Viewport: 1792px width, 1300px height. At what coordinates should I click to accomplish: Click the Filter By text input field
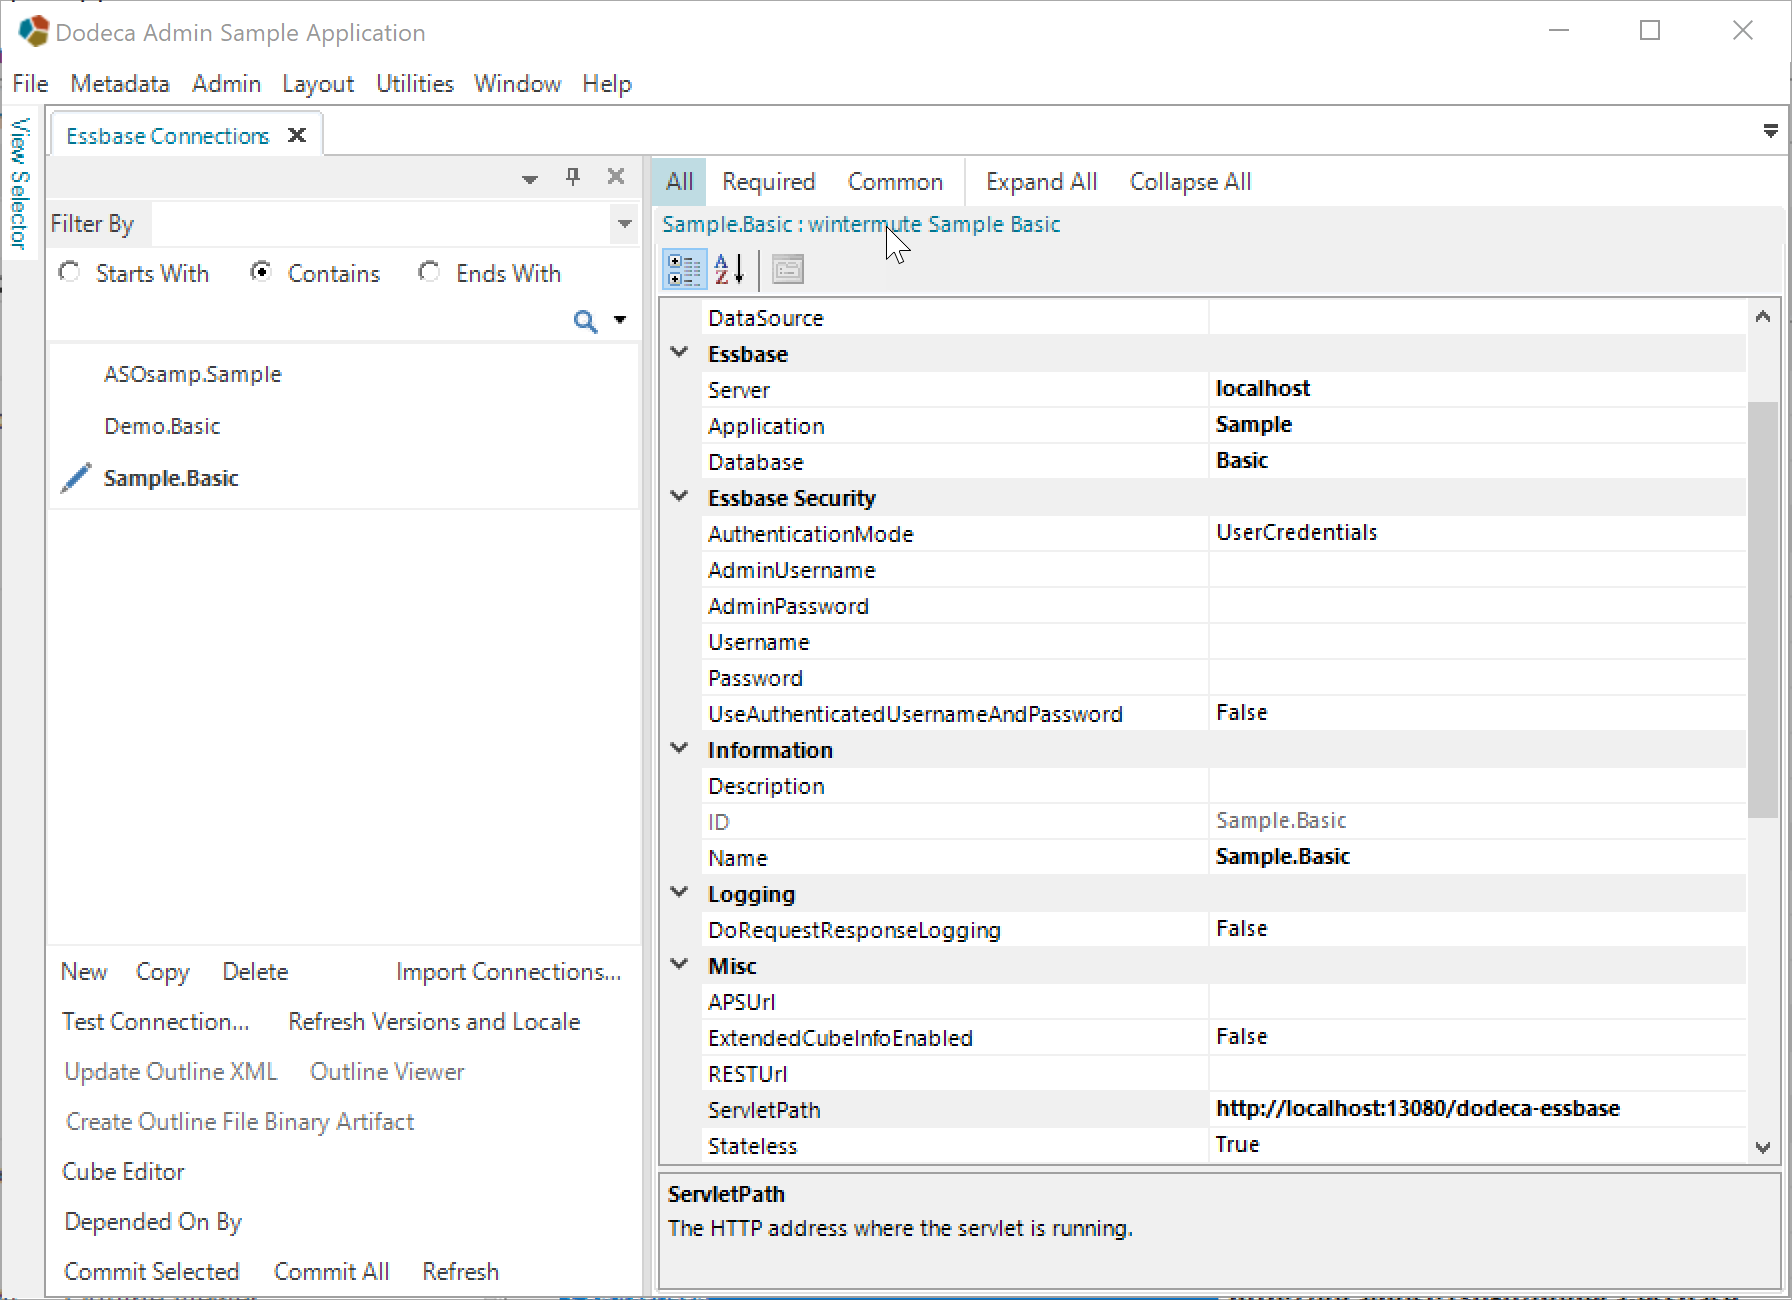coord(381,223)
